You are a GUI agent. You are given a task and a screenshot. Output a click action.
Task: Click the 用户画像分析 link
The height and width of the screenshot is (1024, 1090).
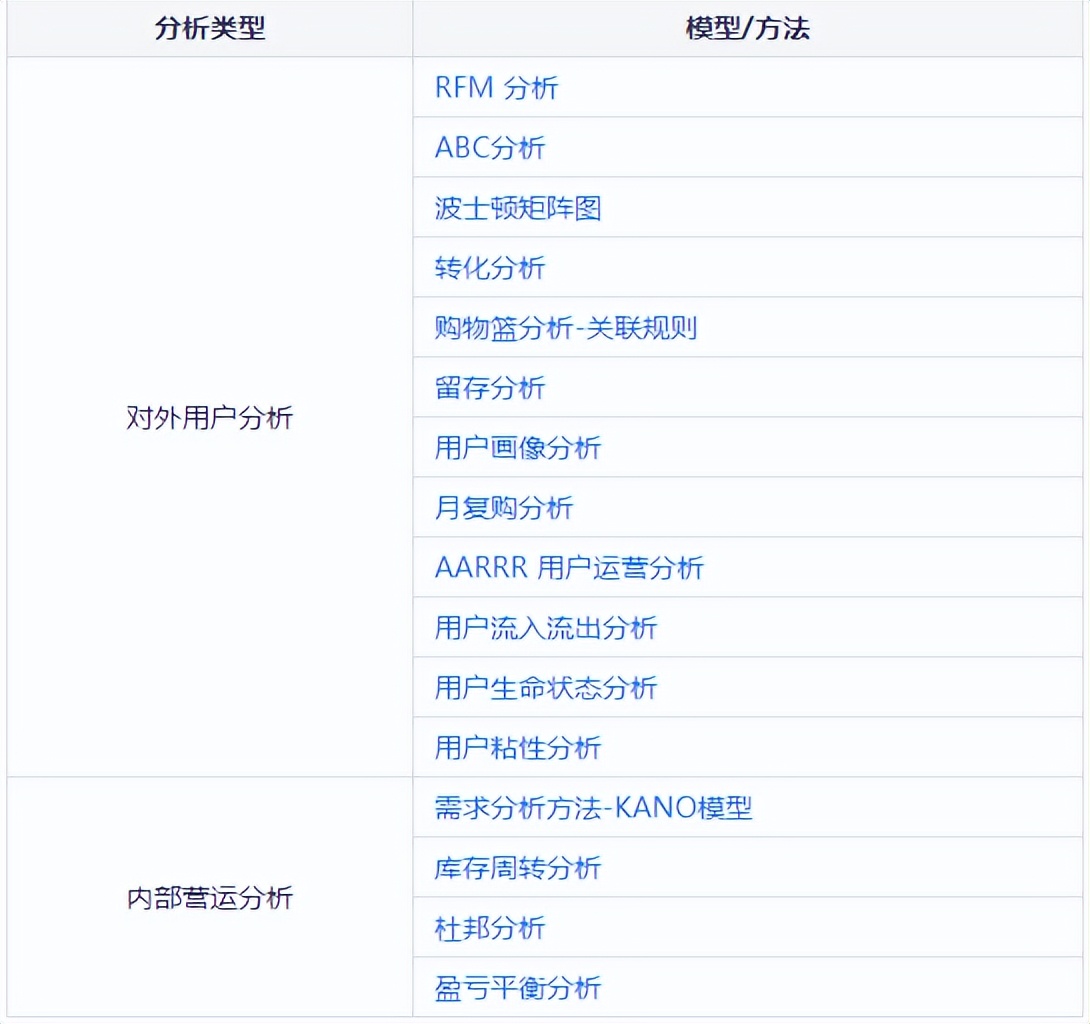point(518,448)
